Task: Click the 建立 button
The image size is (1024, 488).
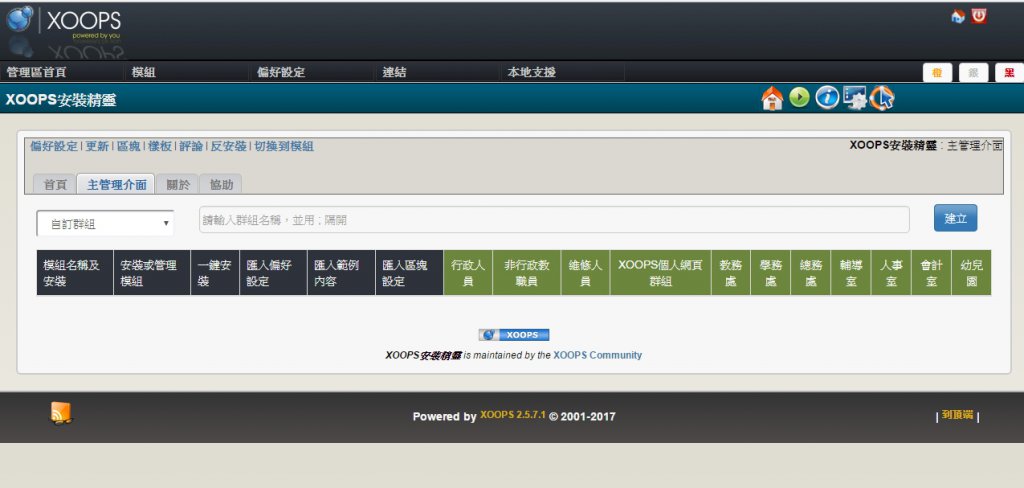Action: click(x=955, y=218)
